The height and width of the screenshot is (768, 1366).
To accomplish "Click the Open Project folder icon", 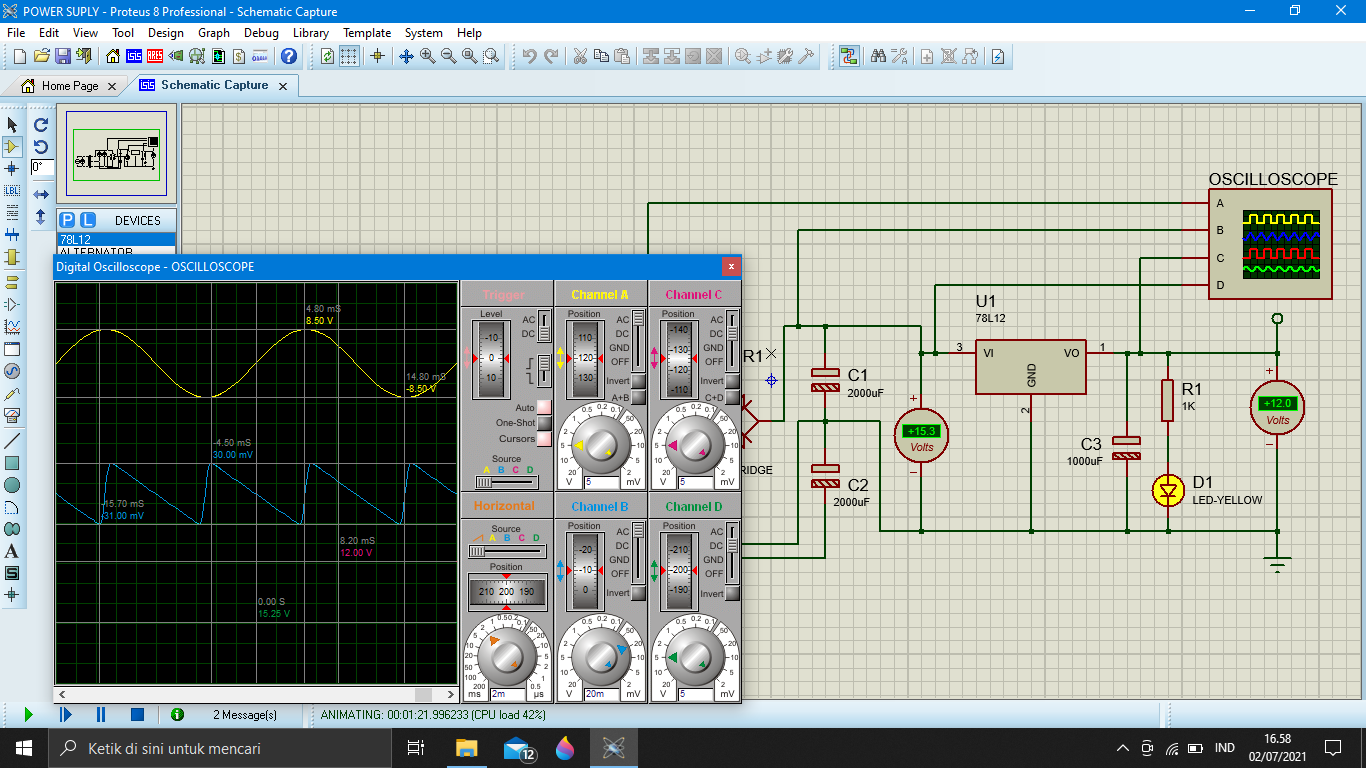I will [x=41, y=56].
